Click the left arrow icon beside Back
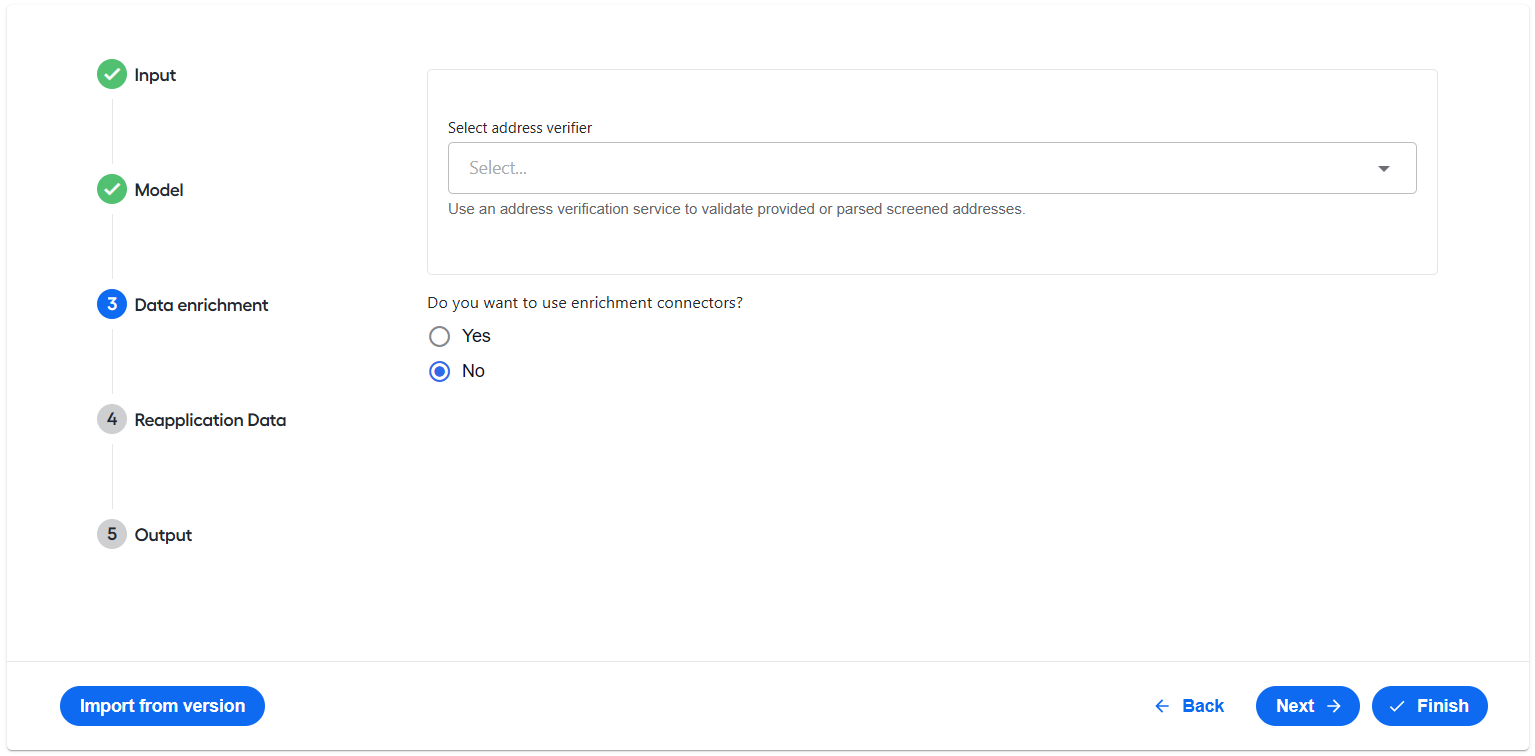Screen dimensions: 1535x756 (1162, 706)
